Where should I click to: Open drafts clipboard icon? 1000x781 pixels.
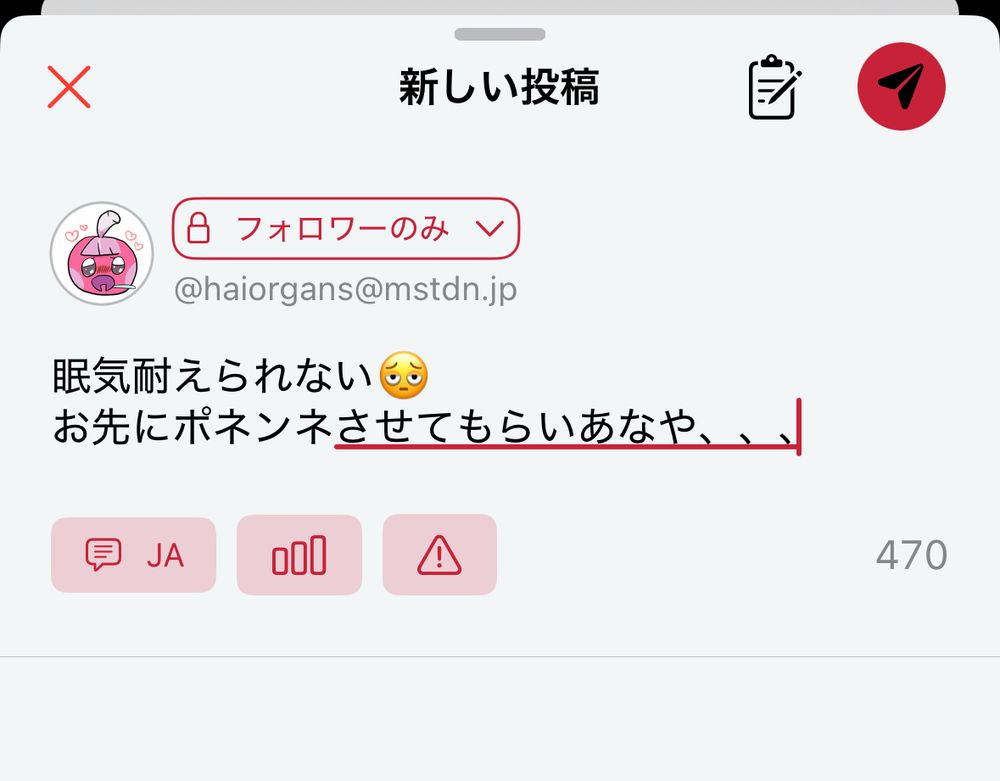pyautogui.click(x=774, y=87)
